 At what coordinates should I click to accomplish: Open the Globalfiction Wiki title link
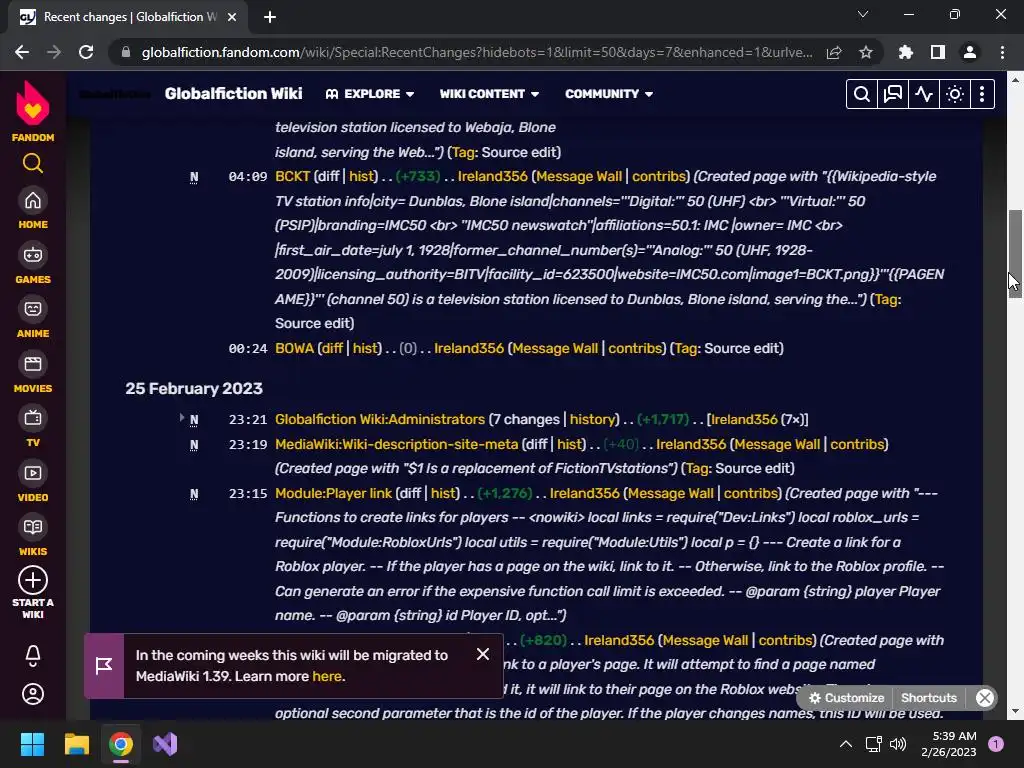pyautogui.click(x=233, y=94)
